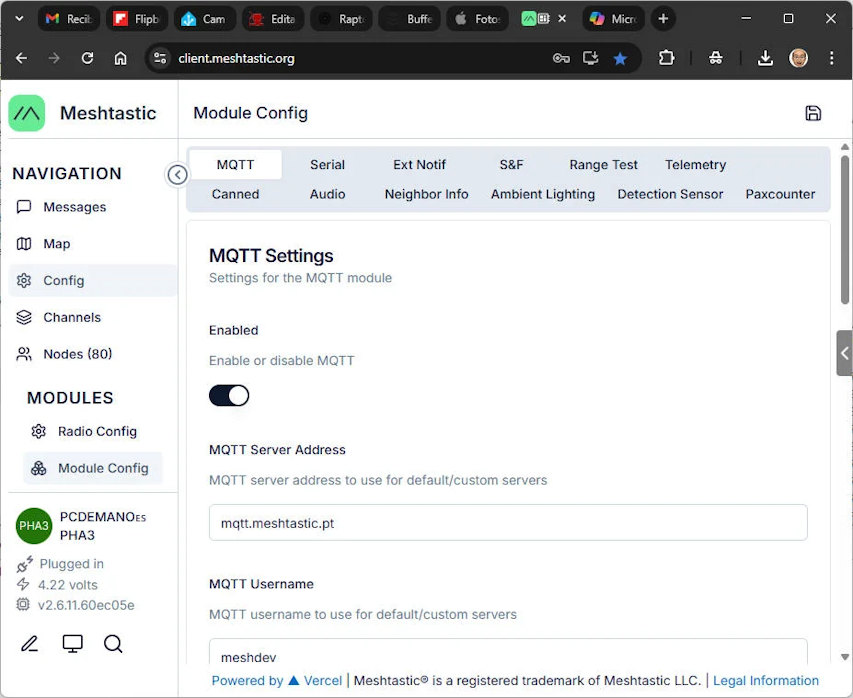
Task: Click the incognito-style hat icon in toolbar
Action: (x=715, y=58)
